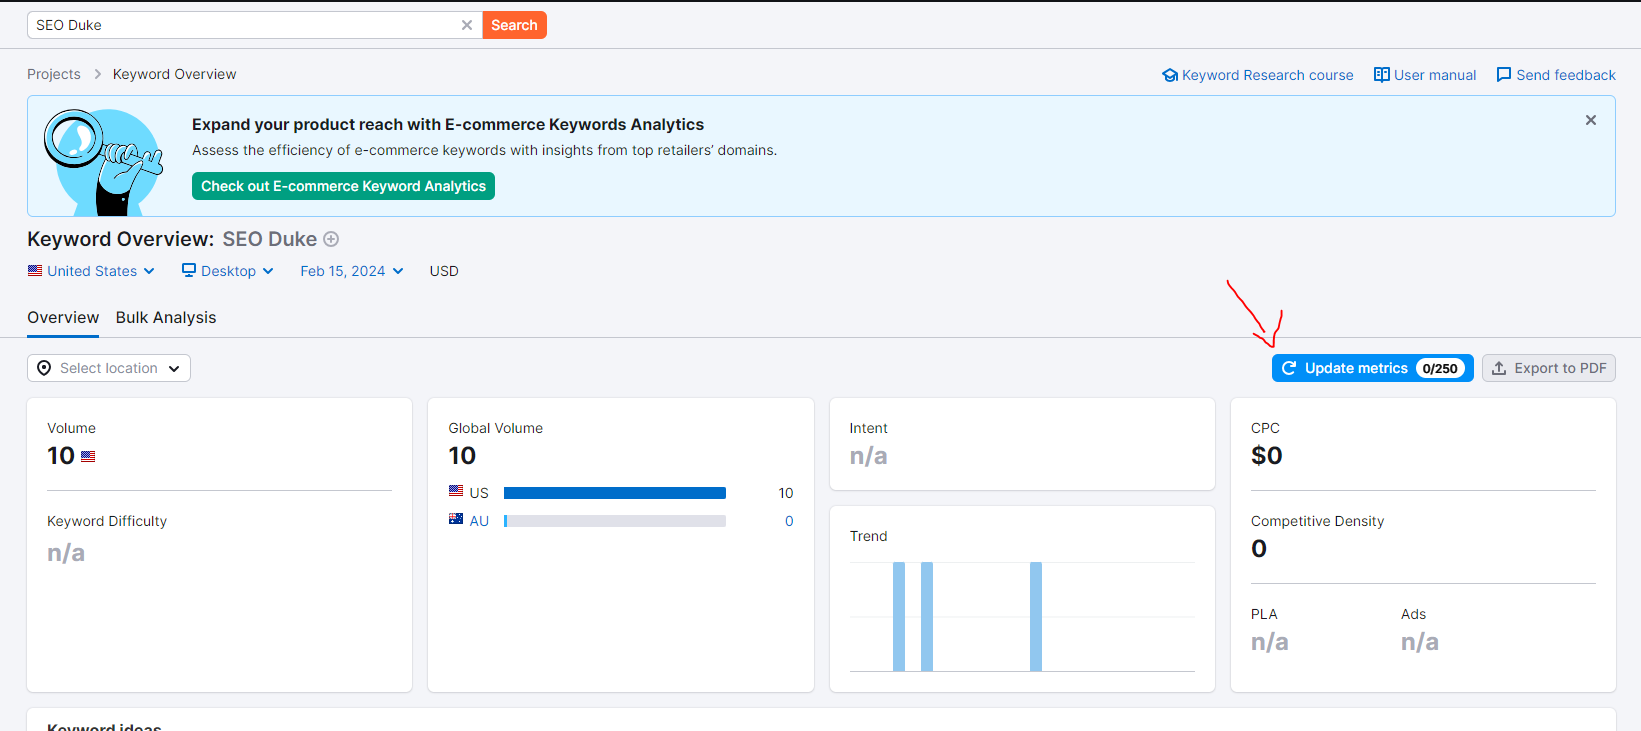Click the location pin icon
1641x731 pixels.
[44, 368]
